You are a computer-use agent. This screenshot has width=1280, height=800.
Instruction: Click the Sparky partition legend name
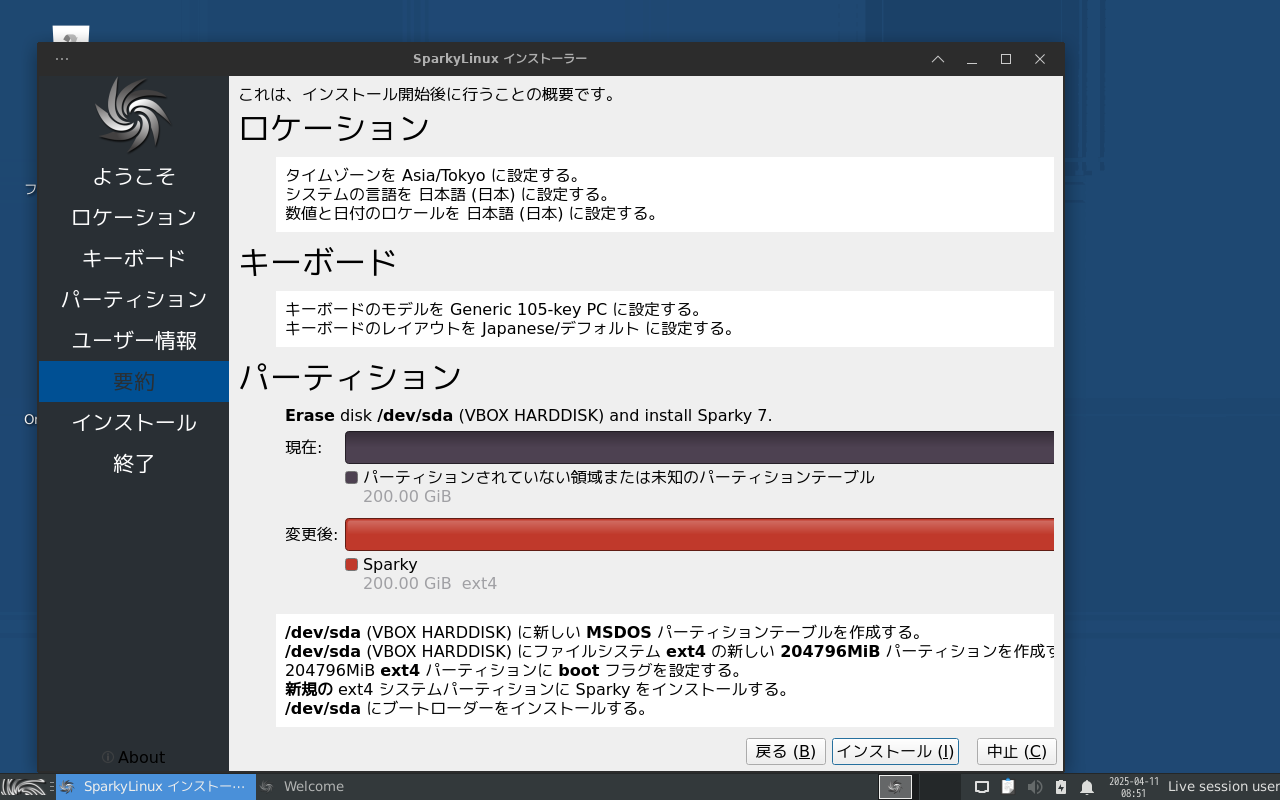pyautogui.click(x=390, y=564)
